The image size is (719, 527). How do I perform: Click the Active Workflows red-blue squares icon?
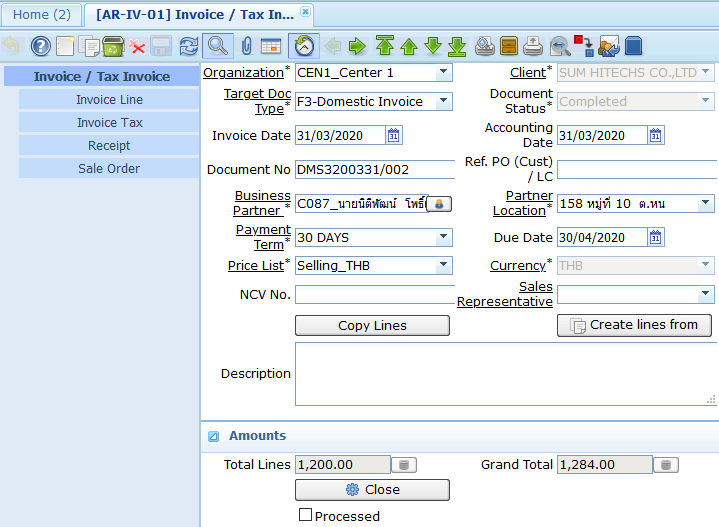584,46
